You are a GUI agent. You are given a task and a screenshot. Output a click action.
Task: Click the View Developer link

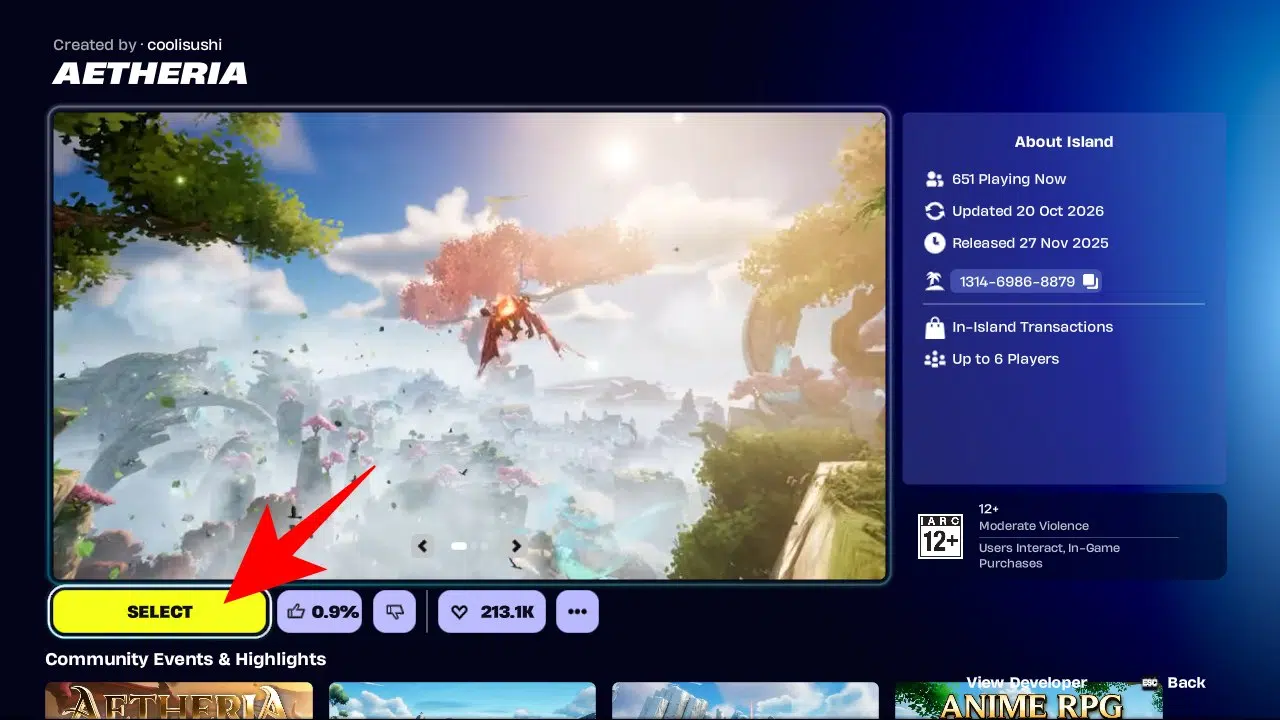coord(1026,683)
